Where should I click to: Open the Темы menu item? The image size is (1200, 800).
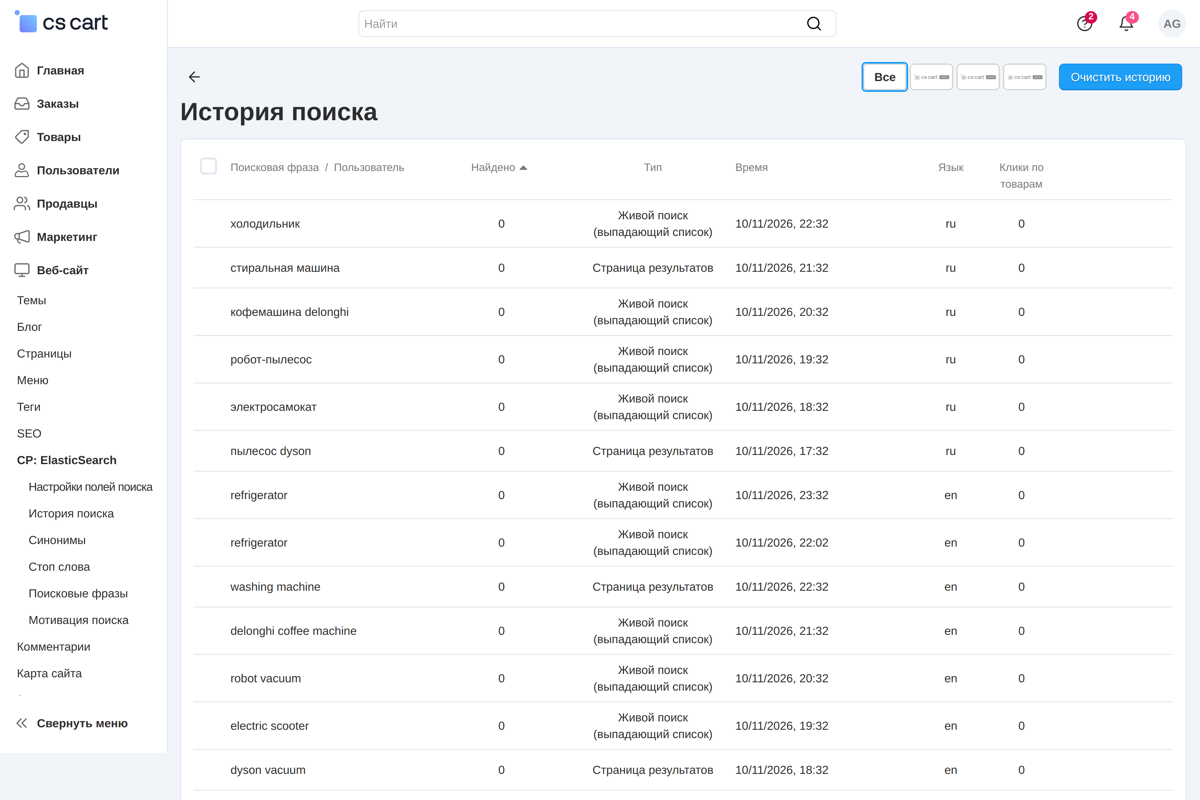[x=31, y=300]
